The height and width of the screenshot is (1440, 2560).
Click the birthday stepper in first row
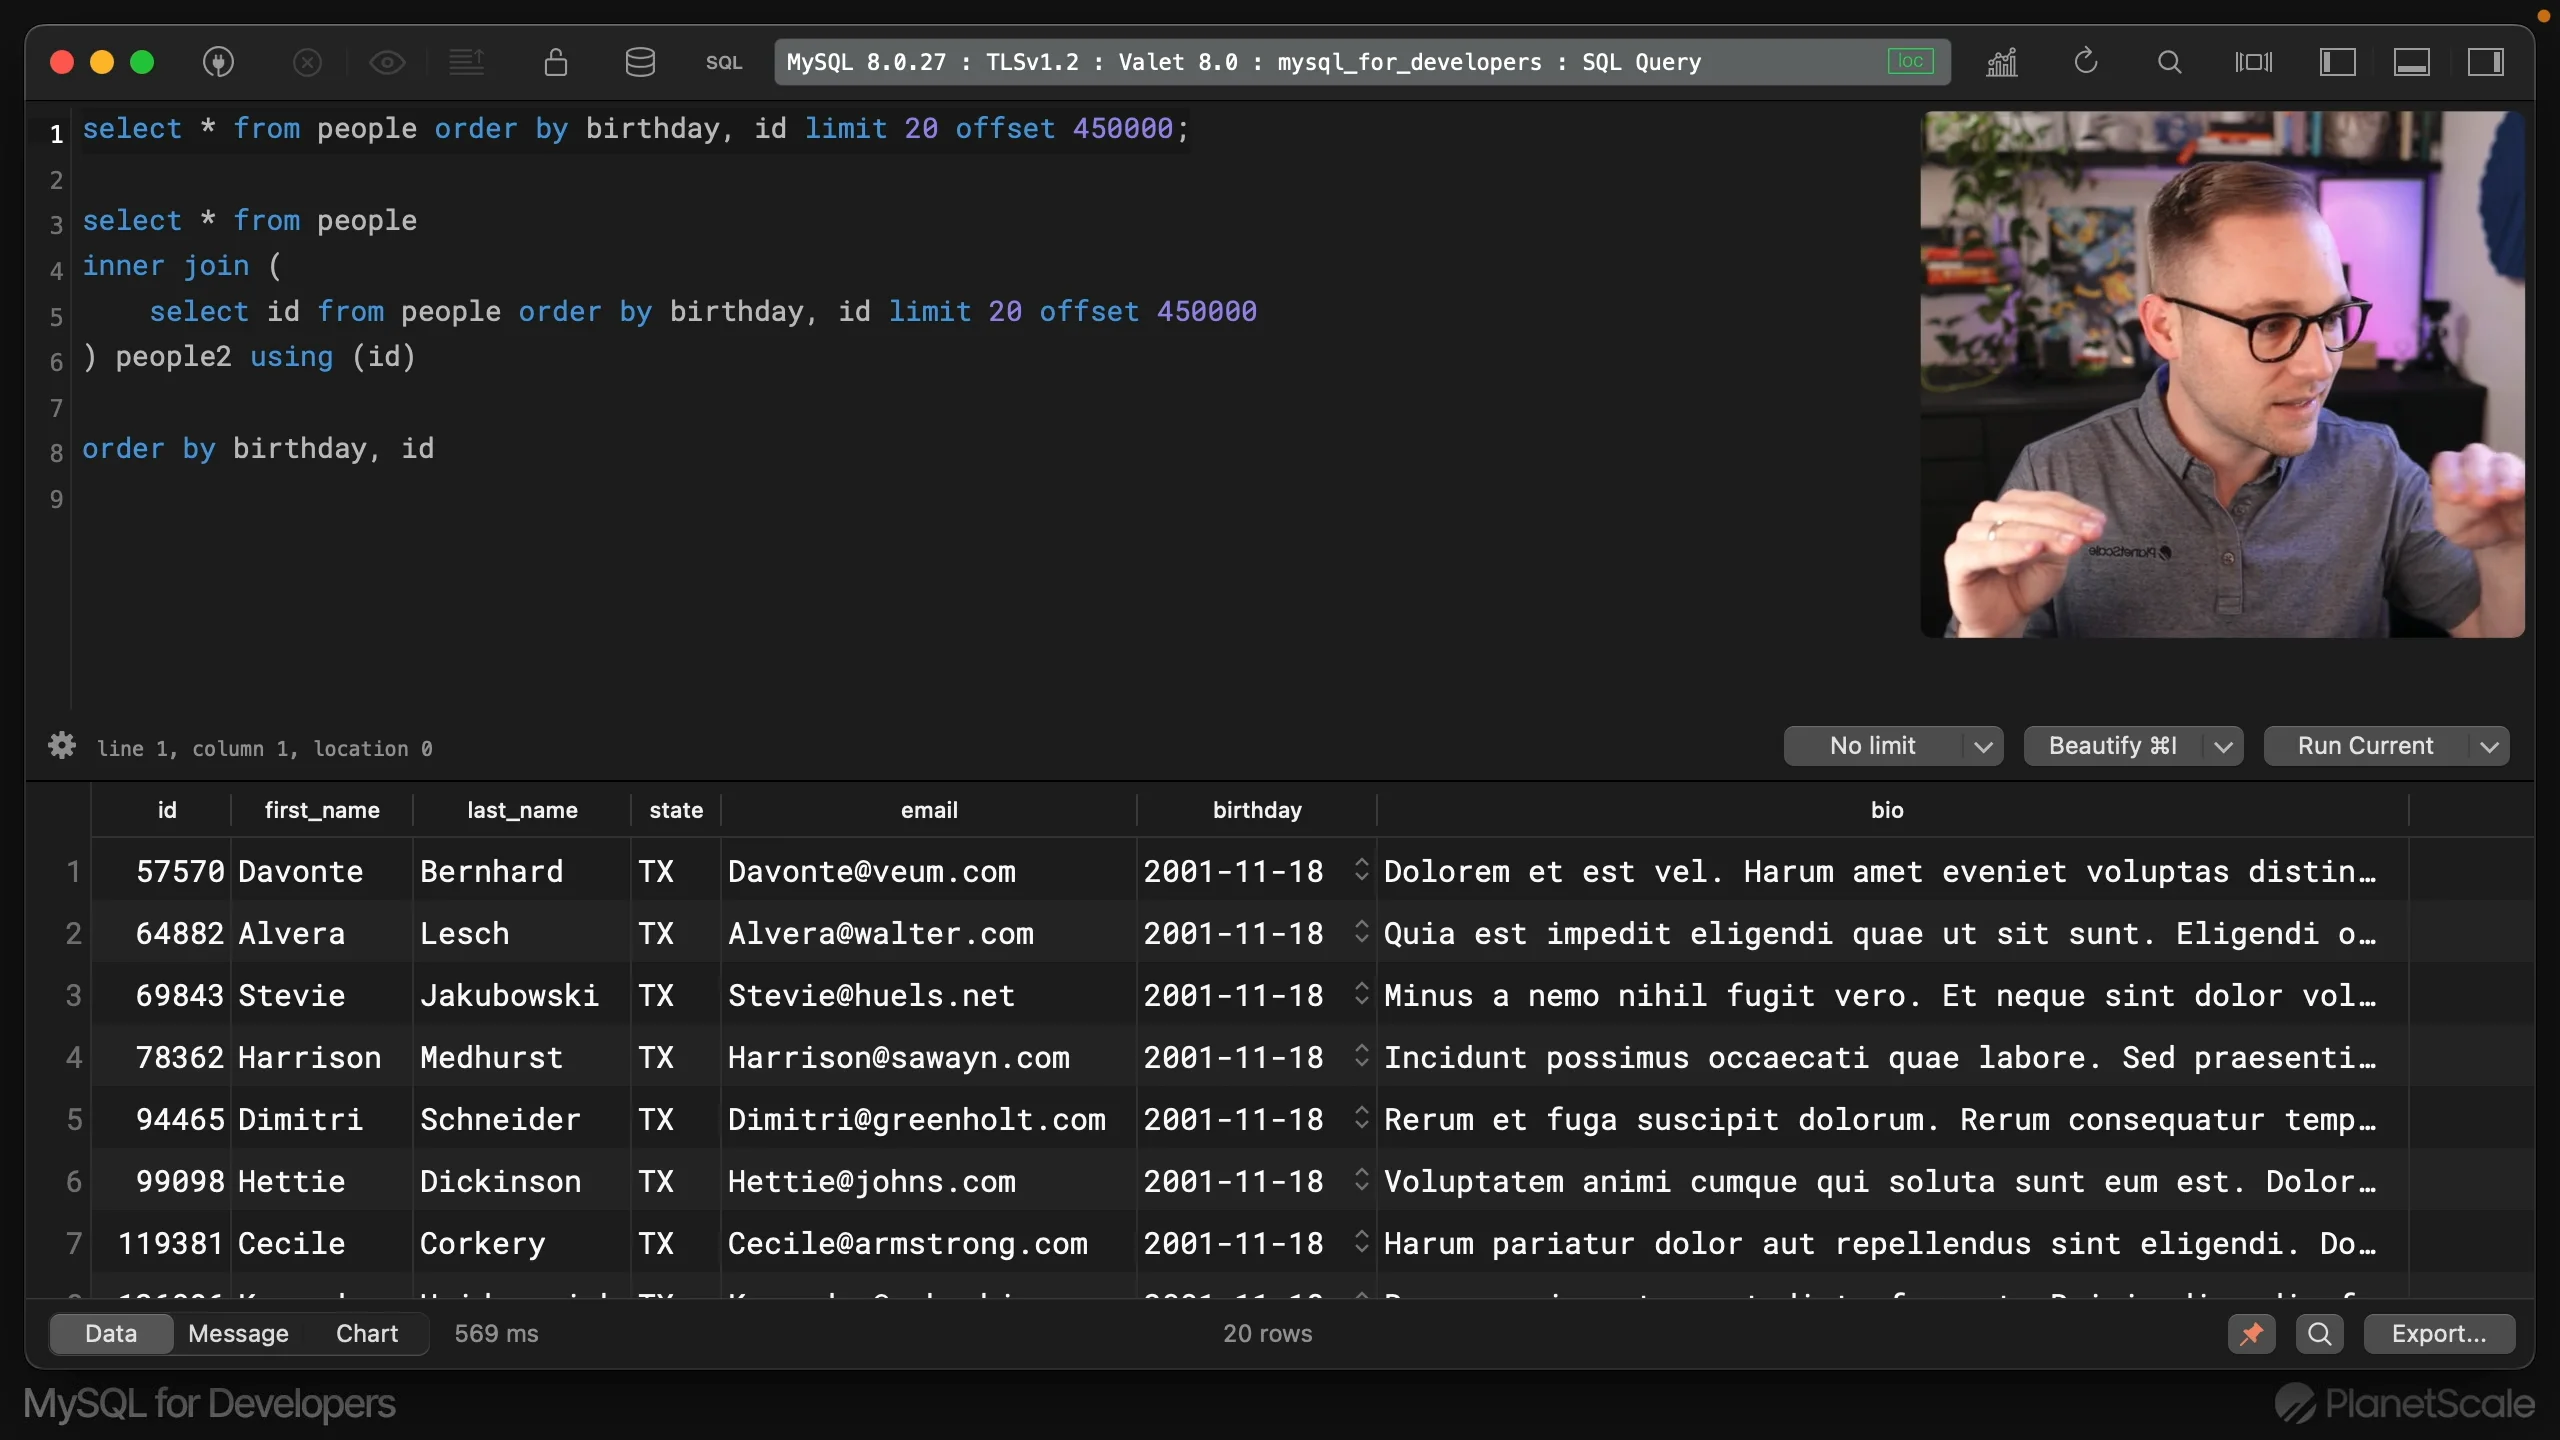[x=1361, y=870]
